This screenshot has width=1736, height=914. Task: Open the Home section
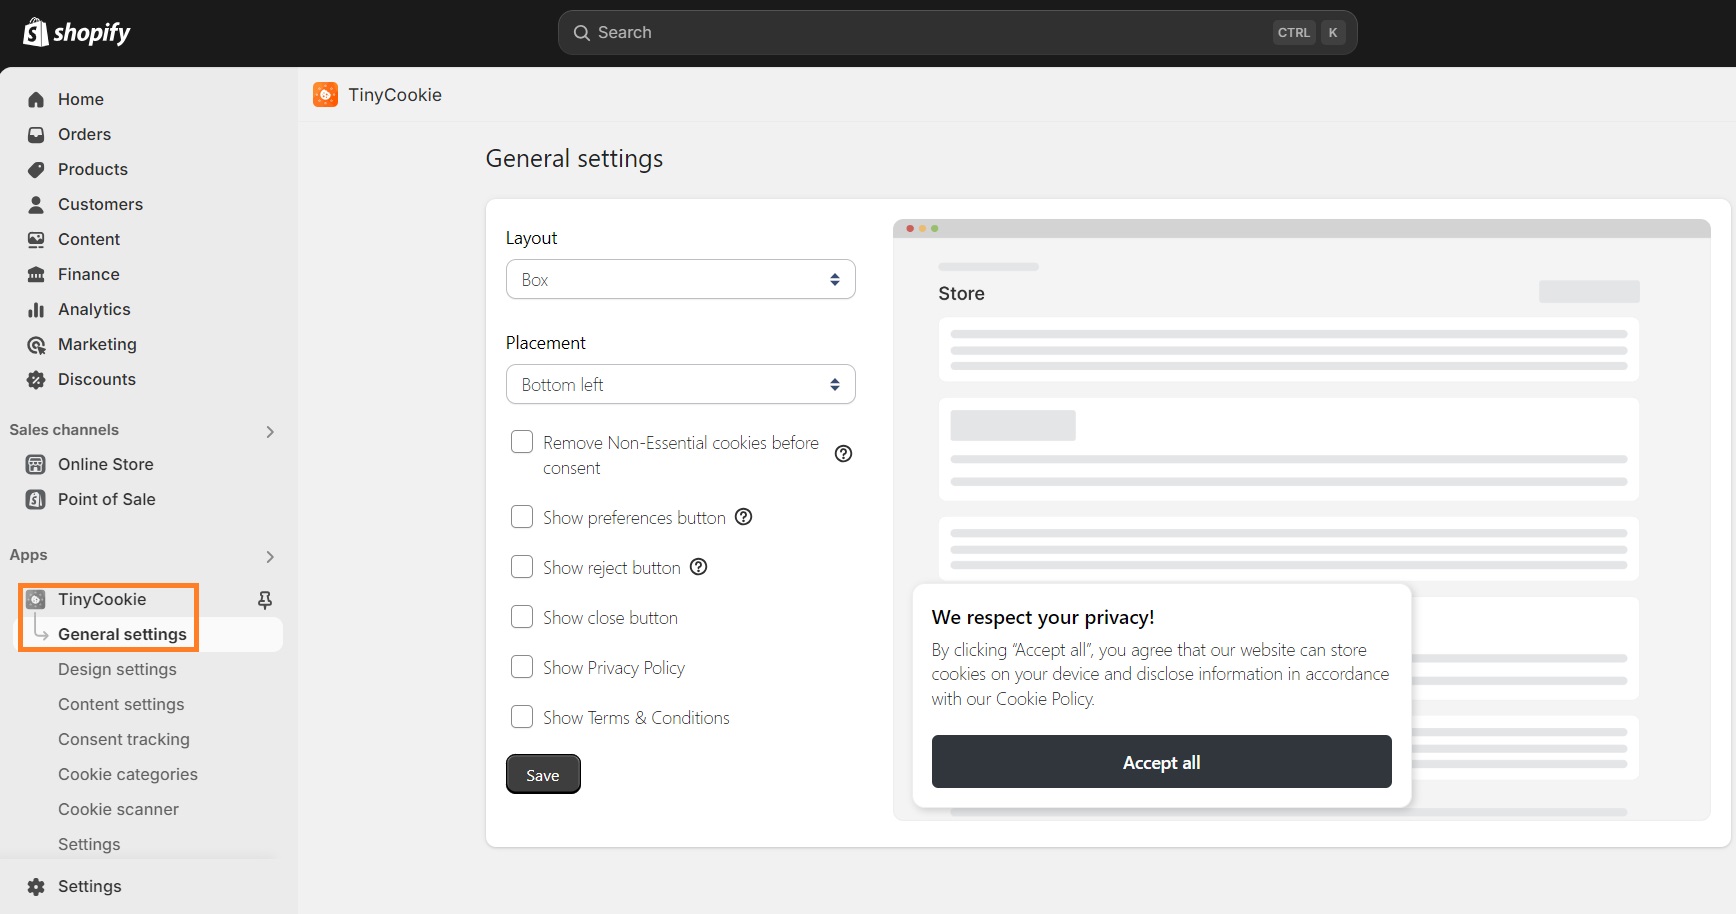80,99
